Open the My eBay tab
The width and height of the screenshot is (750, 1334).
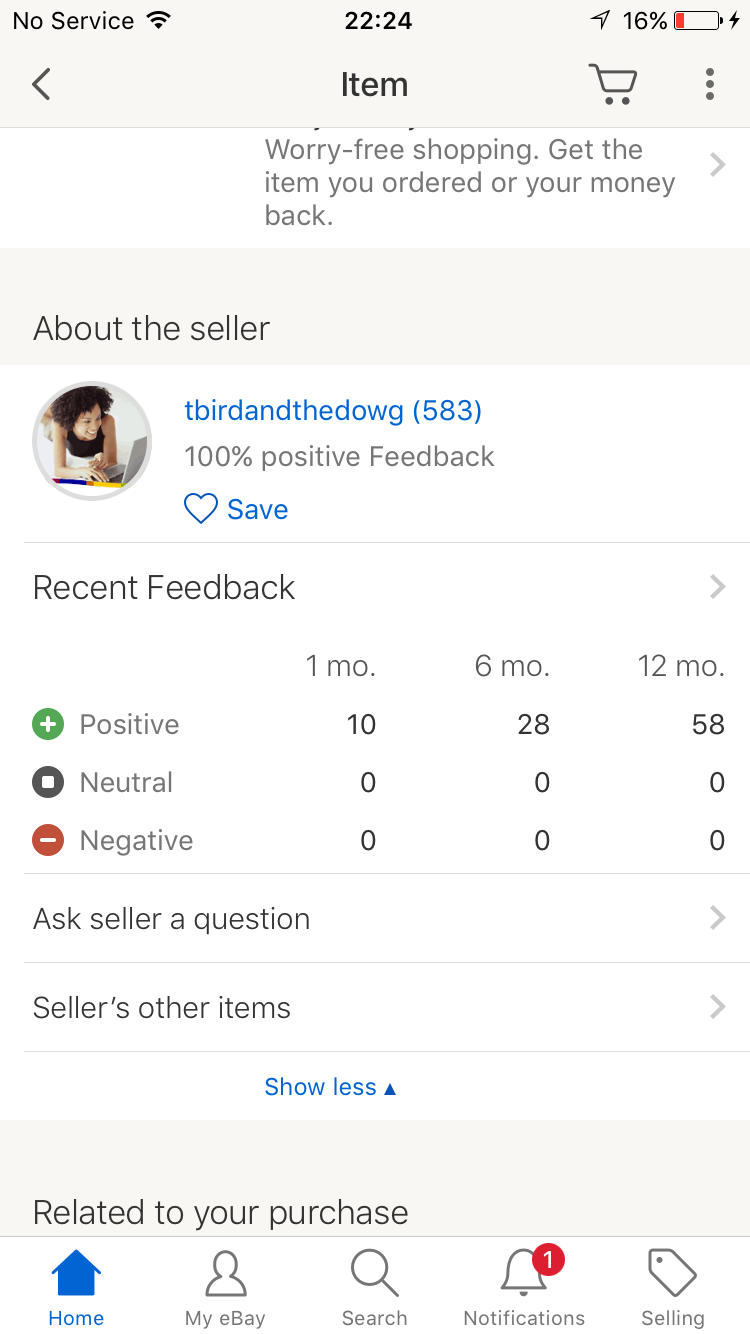click(x=225, y=1286)
